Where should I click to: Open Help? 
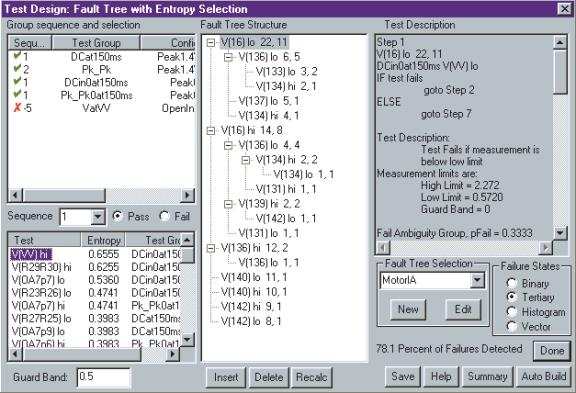point(441,376)
